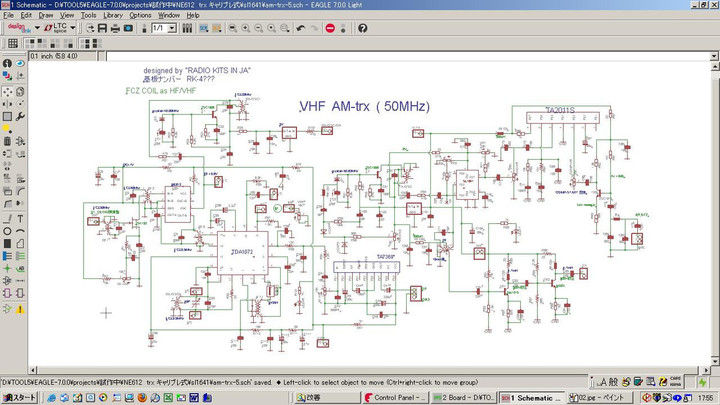
Task: Switch to Control Panel taskbar button
Action: pos(395,397)
